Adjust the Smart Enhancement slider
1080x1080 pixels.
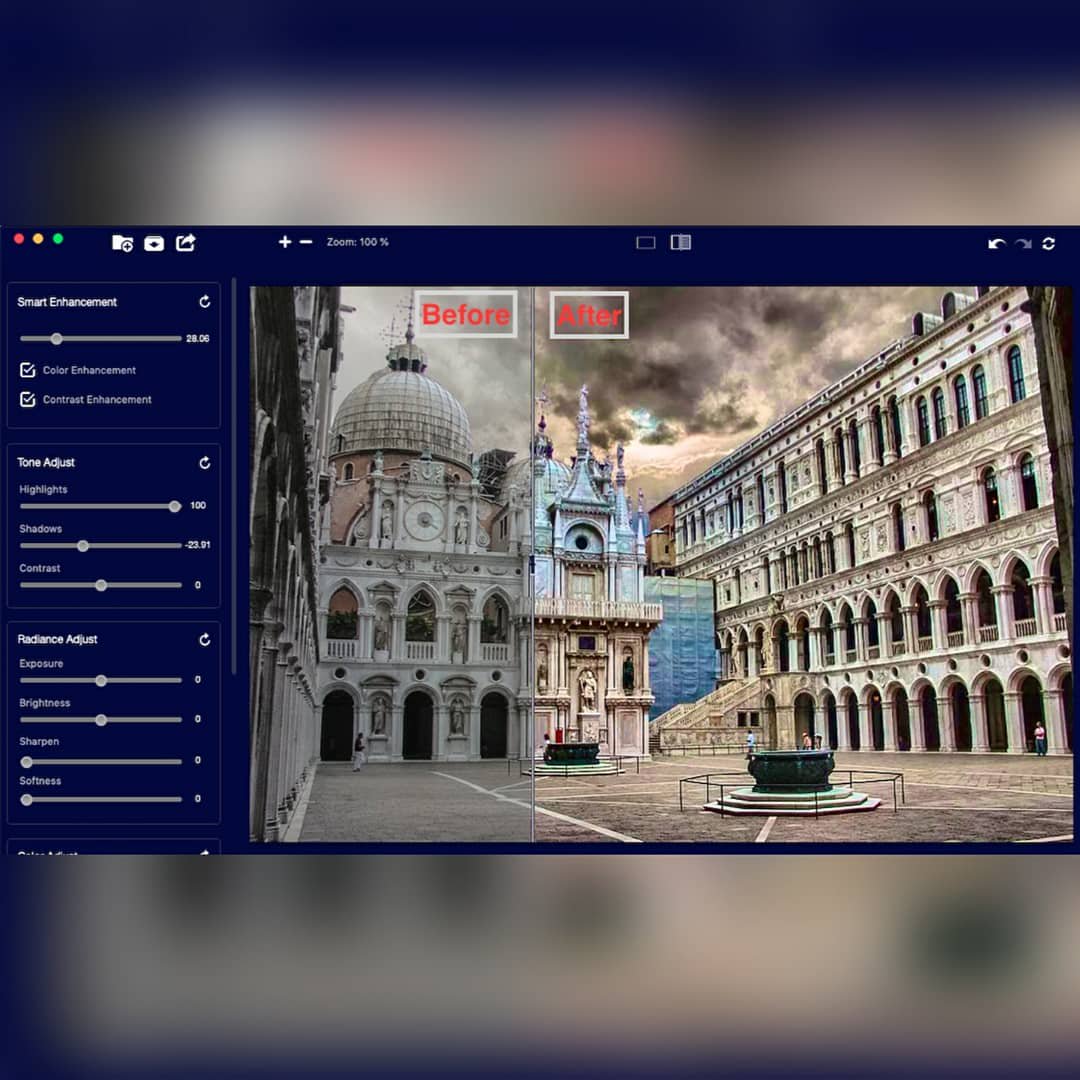(101, 338)
